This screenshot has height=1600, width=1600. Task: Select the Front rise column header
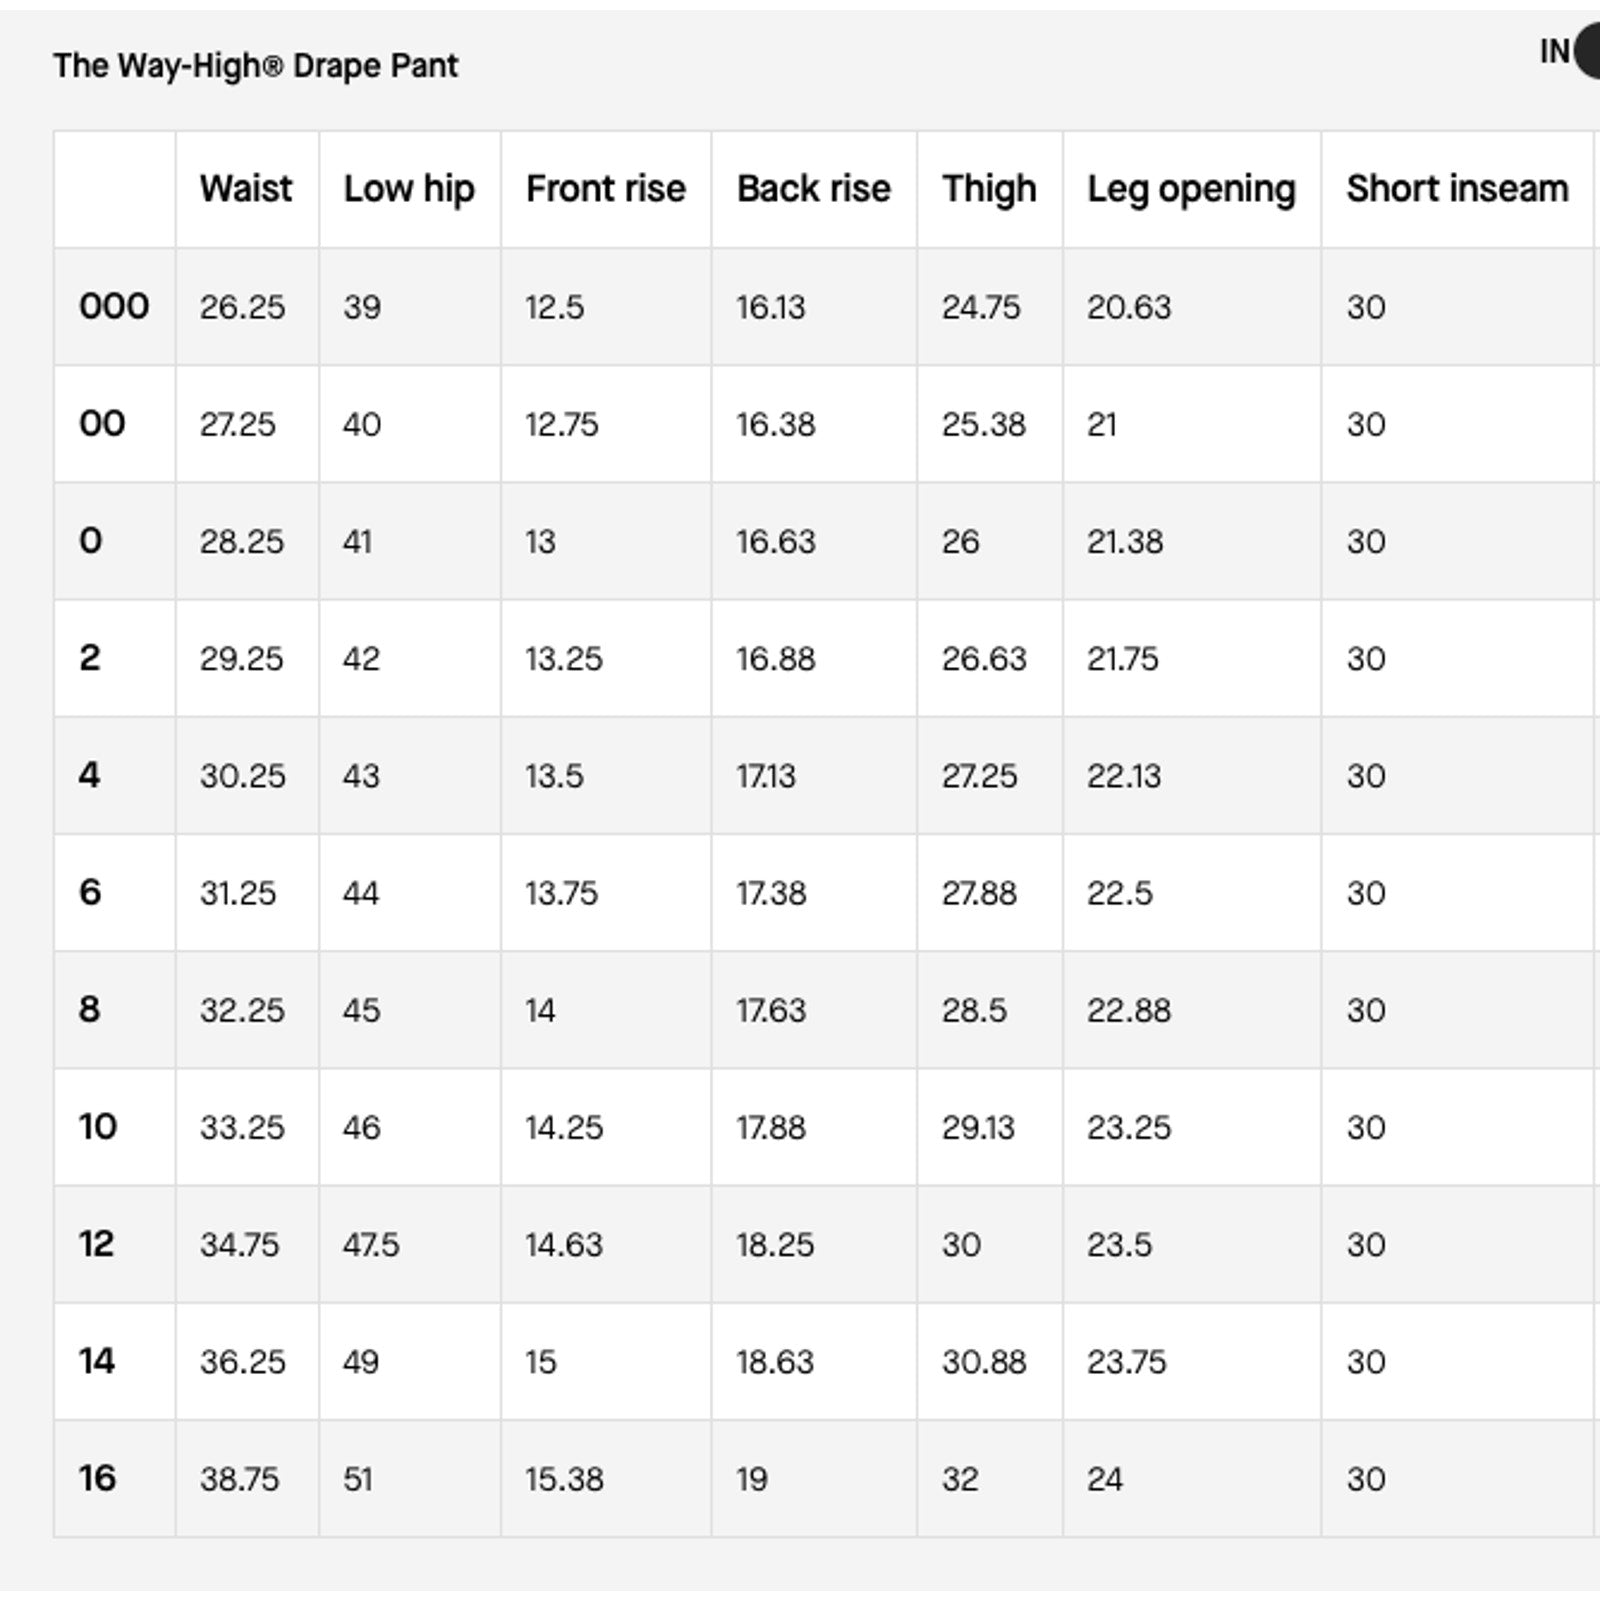pos(606,189)
